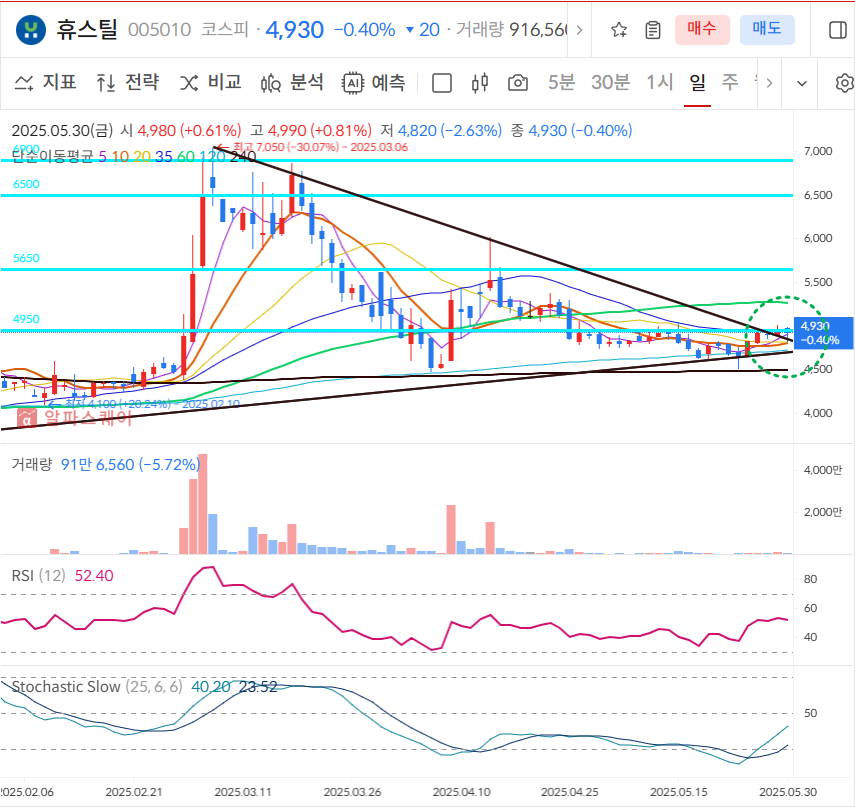Screen dimensions: 855x807
Task: Switch to 5분 timeframe
Action: (x=562, y=82)
